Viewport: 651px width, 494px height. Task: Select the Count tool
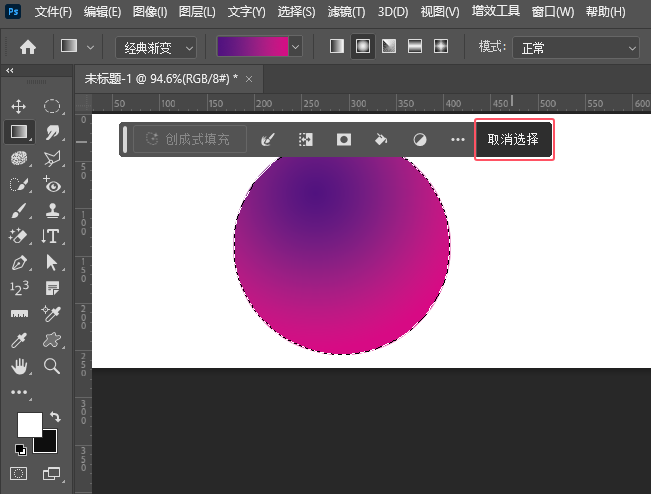pos(19,288)
